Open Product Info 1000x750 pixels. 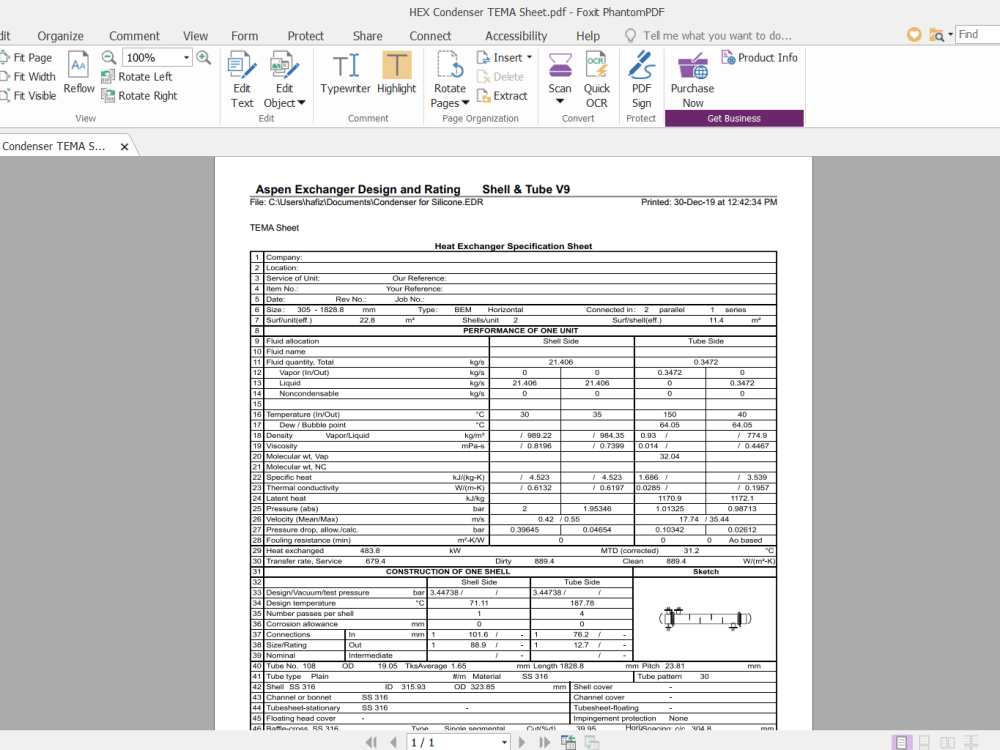tap(759, 57)
